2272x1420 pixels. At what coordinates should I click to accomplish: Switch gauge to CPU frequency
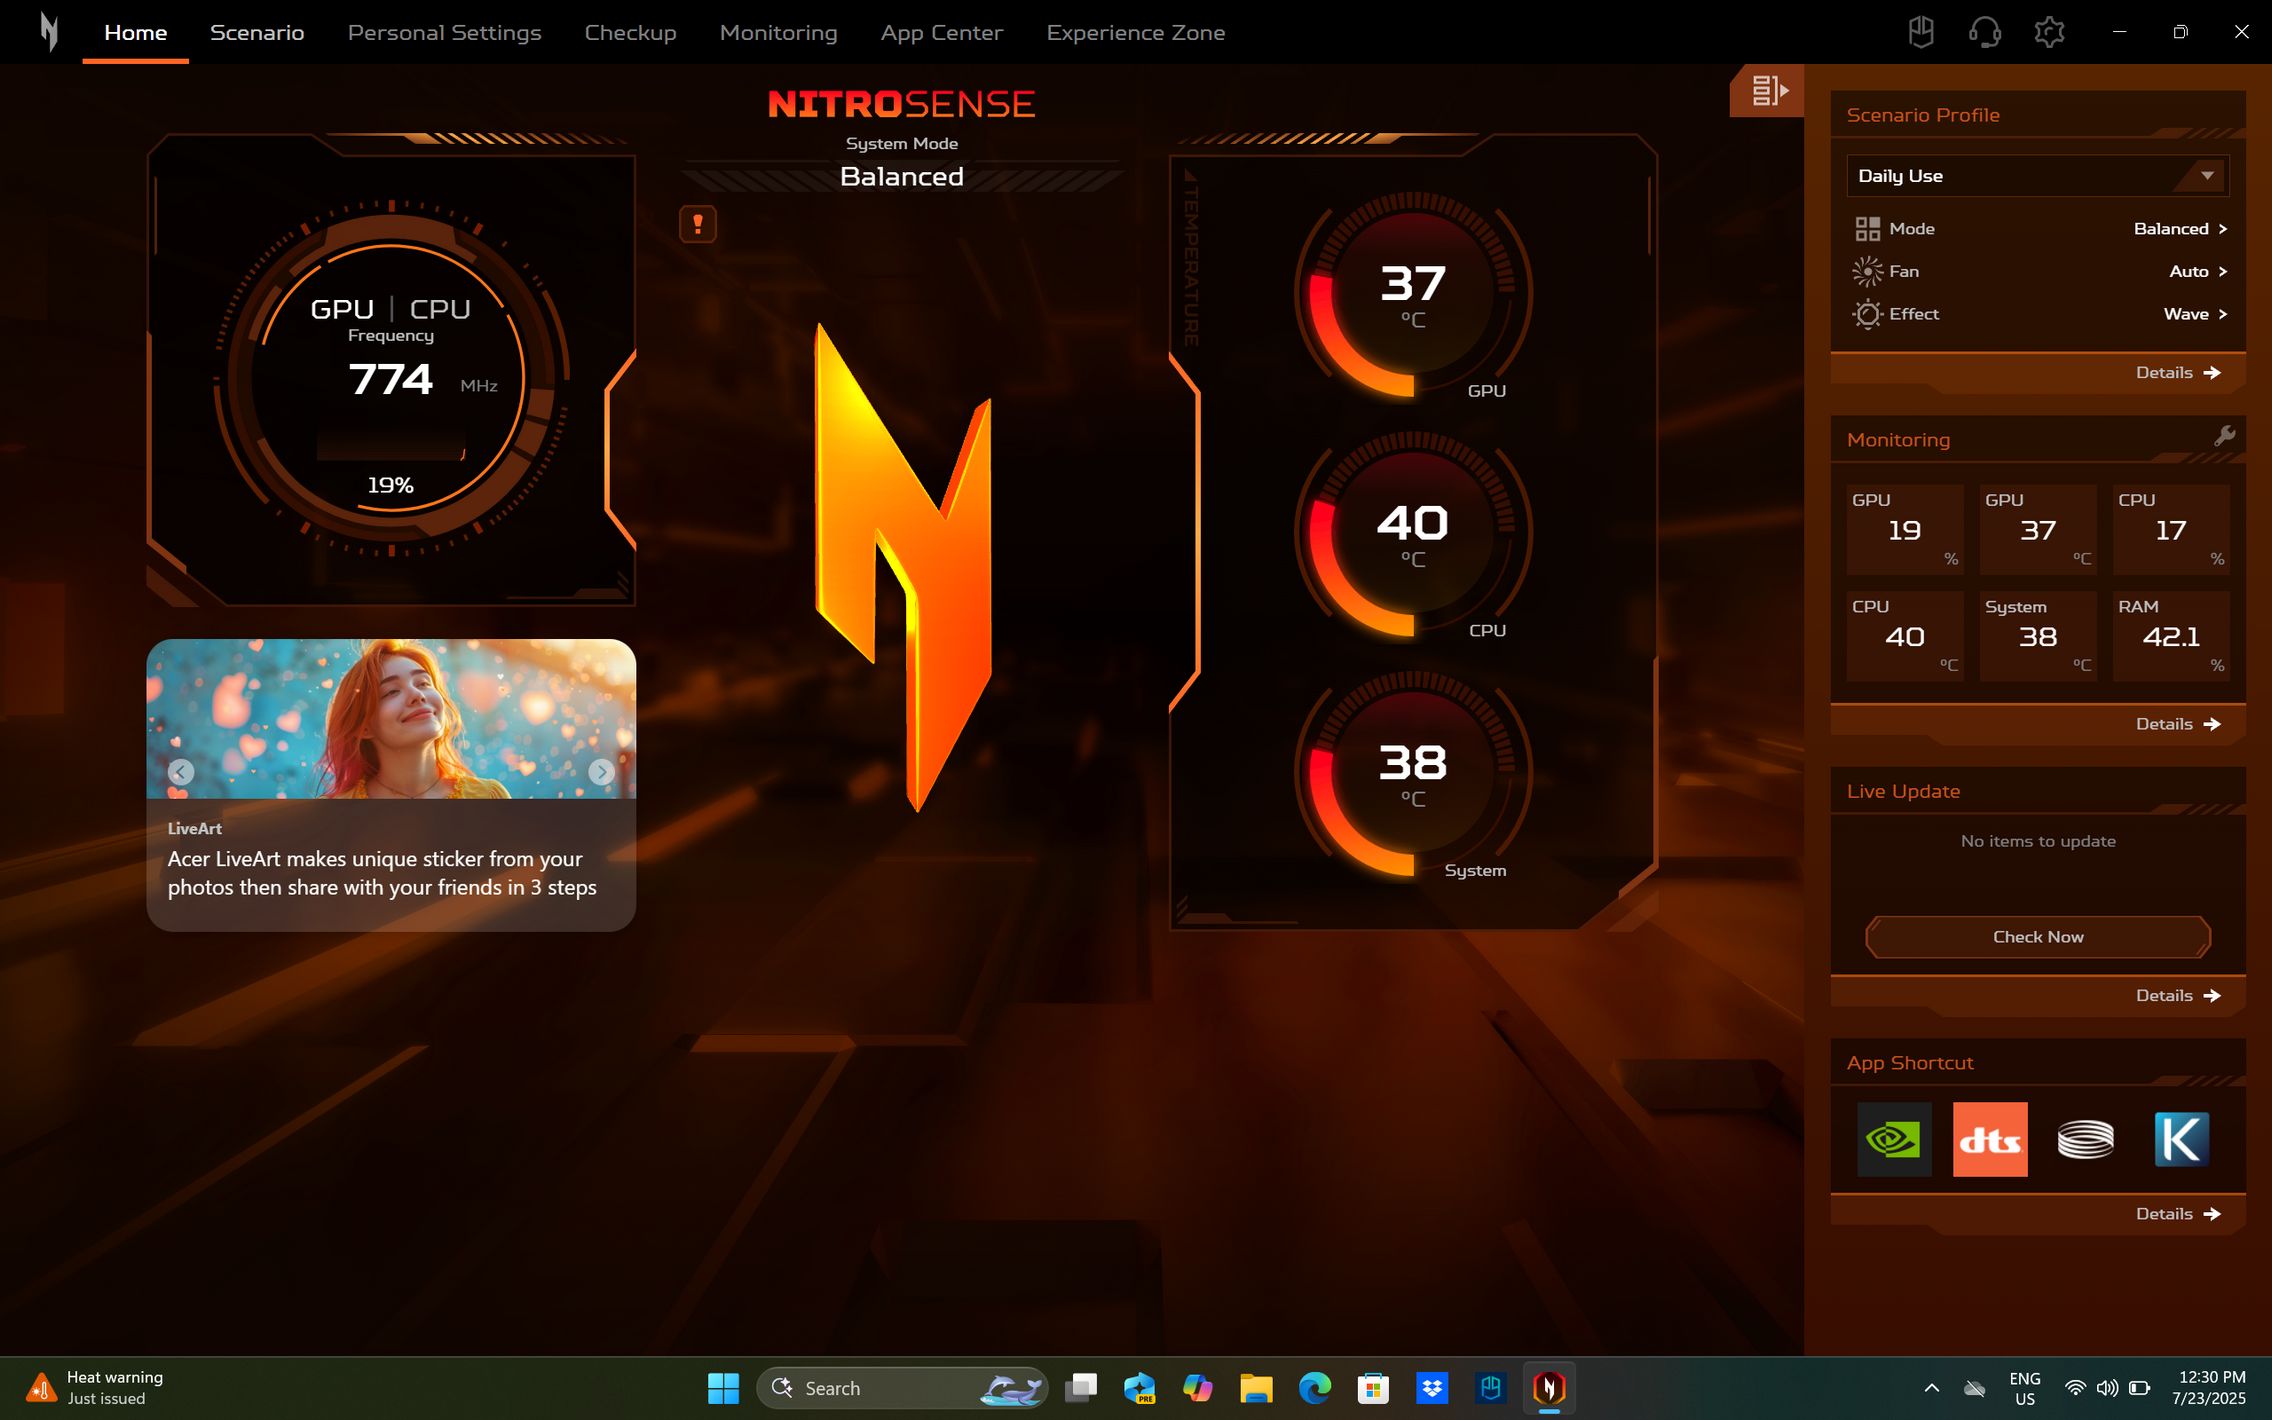point(440,309)
